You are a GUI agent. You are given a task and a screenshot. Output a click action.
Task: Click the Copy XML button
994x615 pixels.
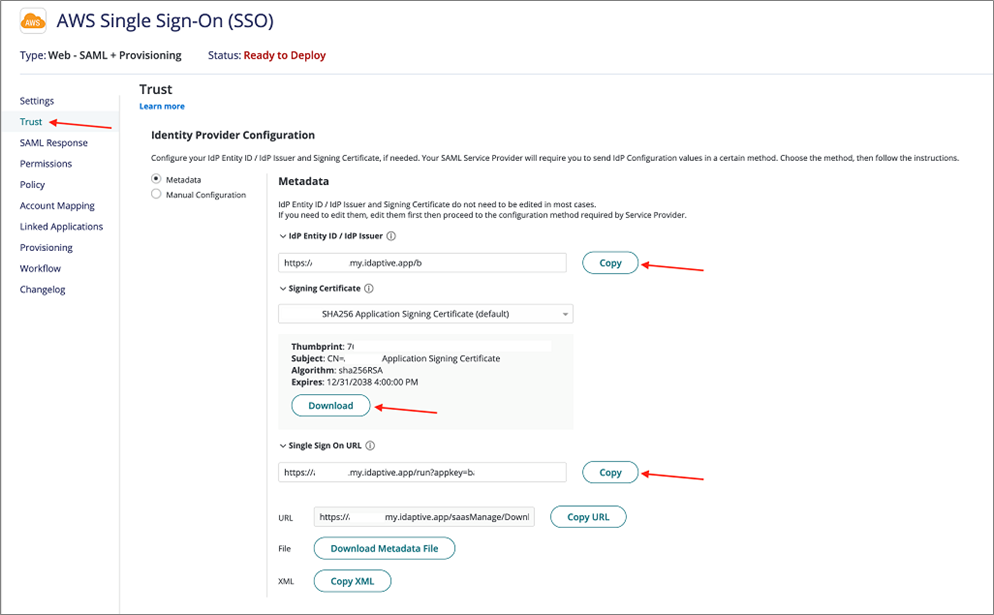(x=352, y=581)
